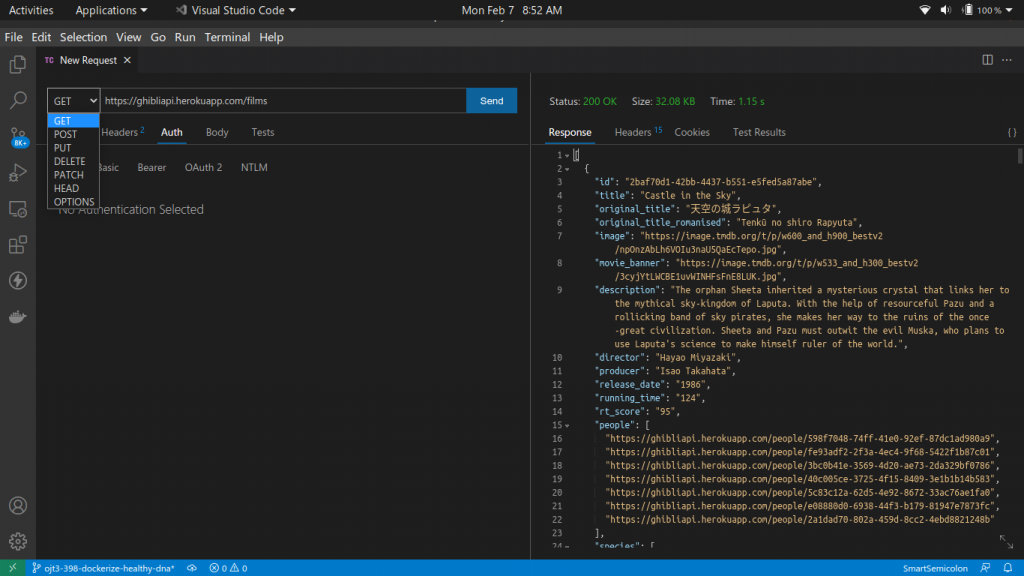1024x576 pixels.
Task: Open the Extensions view
Action: tap(18, 245)
